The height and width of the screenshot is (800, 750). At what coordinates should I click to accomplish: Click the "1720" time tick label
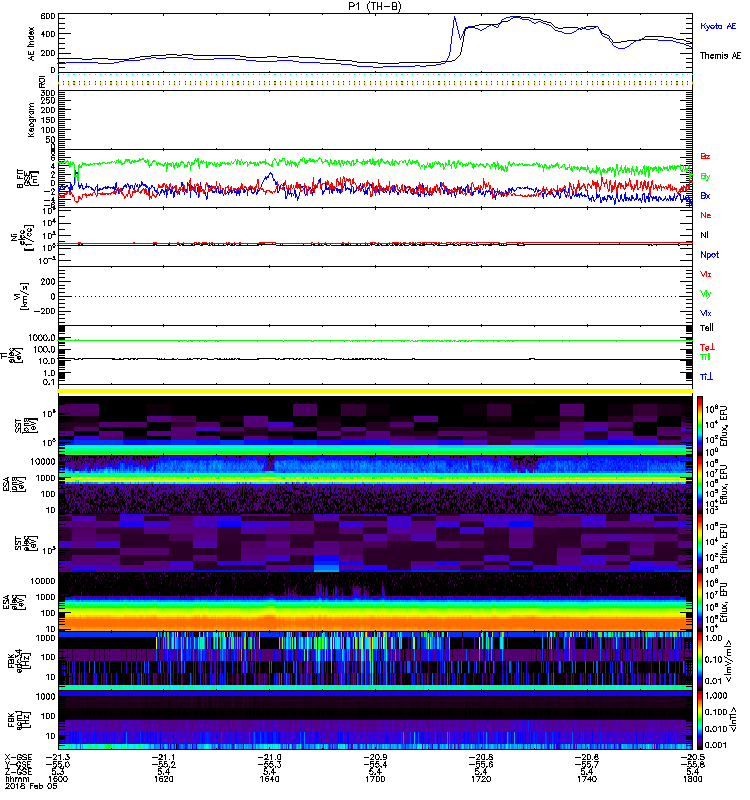(x=481, y=779)
